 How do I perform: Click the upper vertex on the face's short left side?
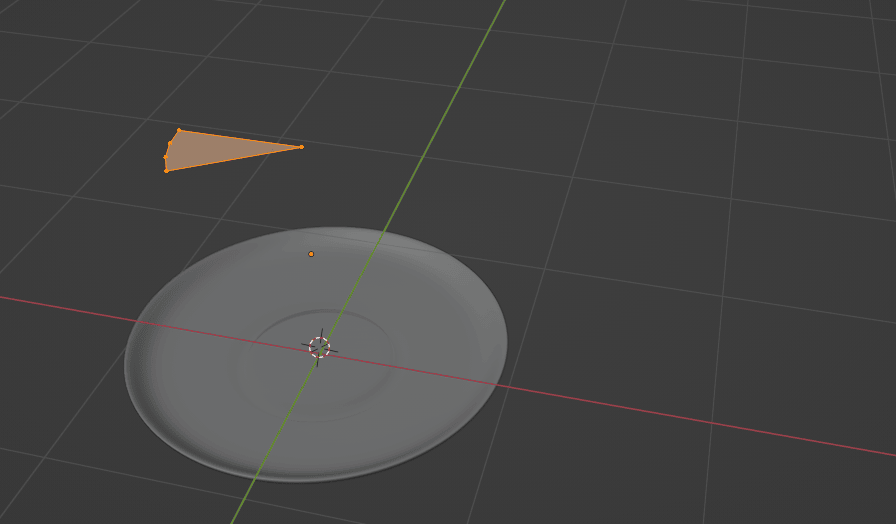pyautogui.click(x=170, y=143)
